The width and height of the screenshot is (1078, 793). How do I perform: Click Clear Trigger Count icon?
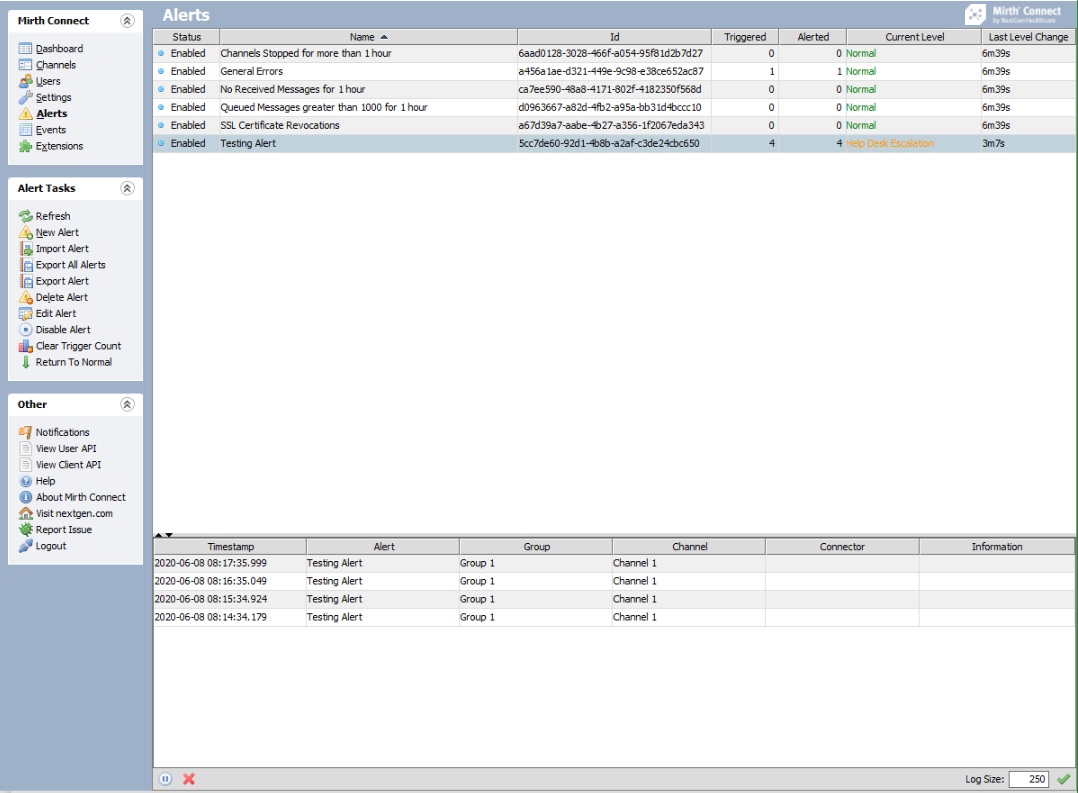click(x=25, y=346)
